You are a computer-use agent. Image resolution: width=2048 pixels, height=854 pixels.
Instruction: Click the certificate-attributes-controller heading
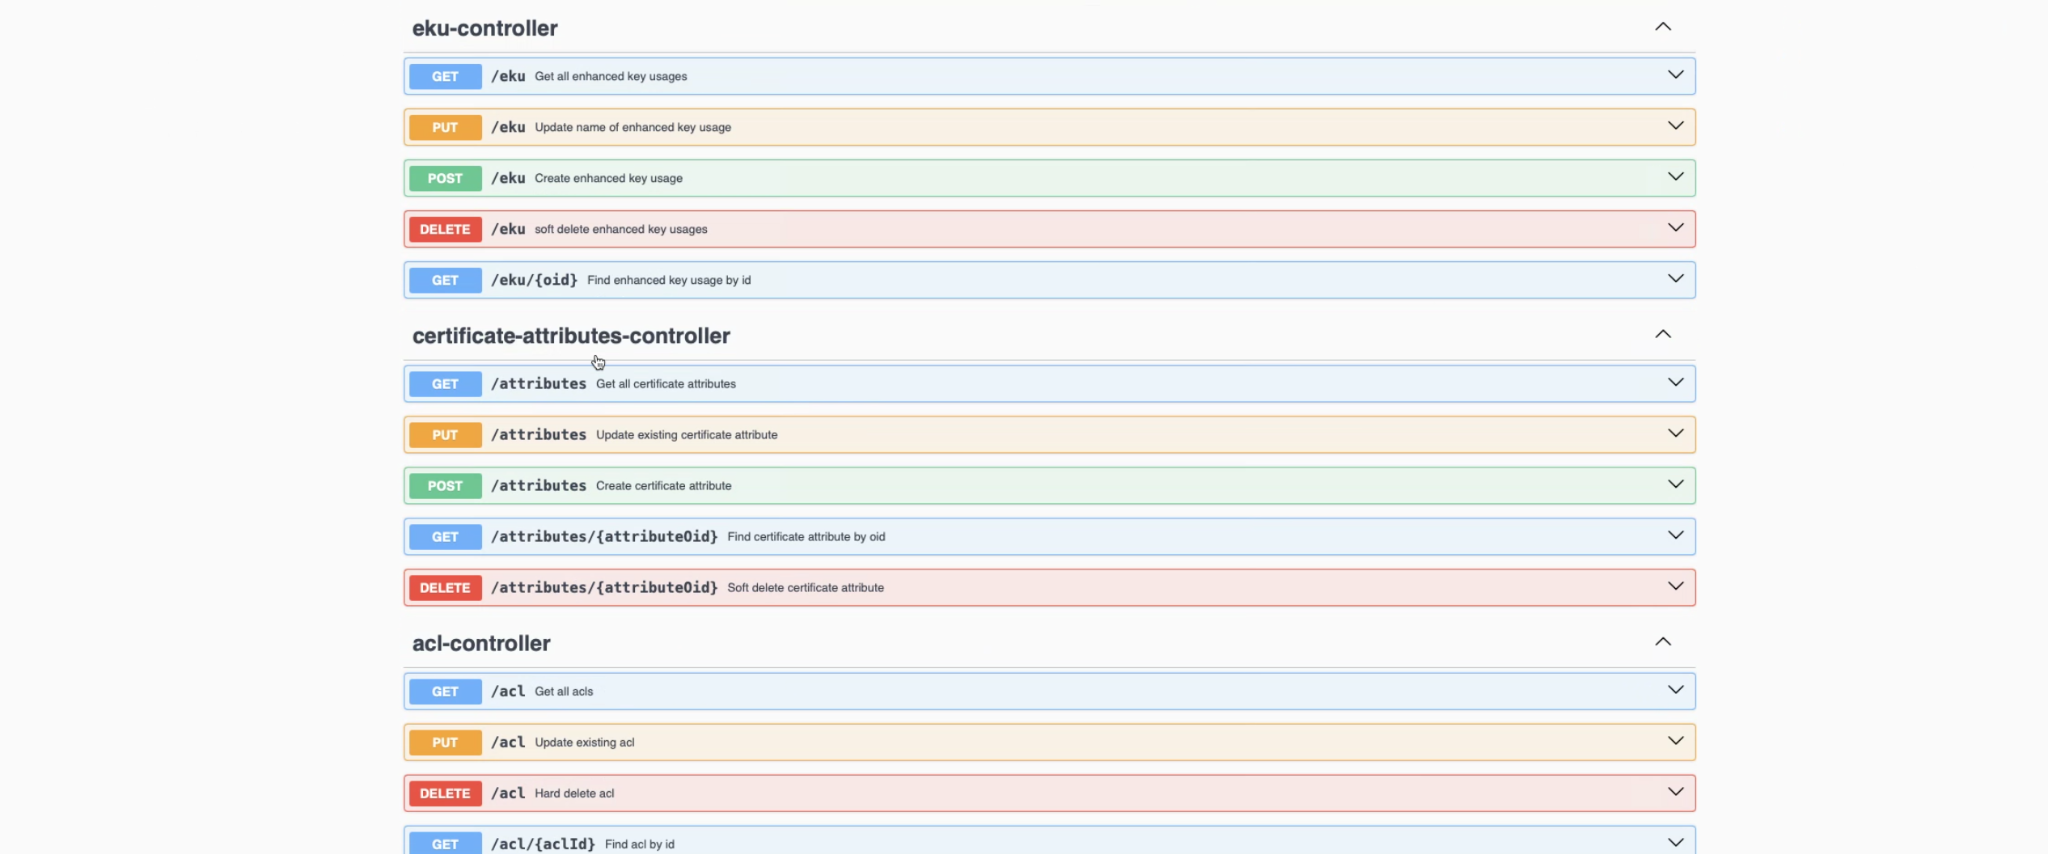coord(571,336)
